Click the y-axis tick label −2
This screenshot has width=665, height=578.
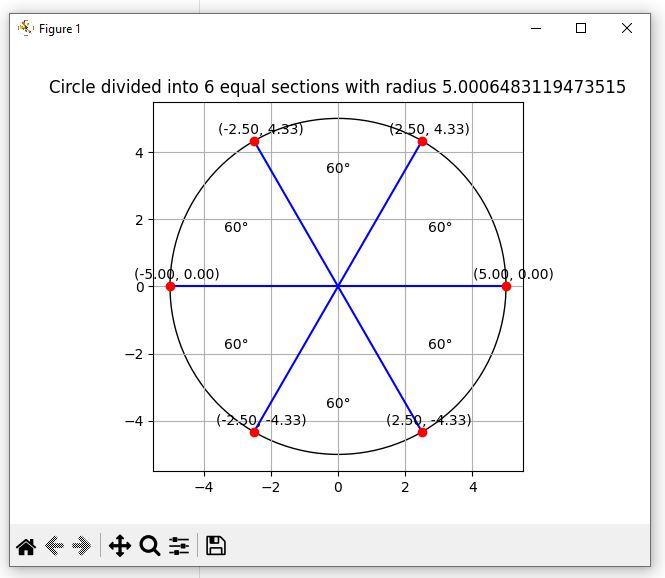[x=135, y=354]
